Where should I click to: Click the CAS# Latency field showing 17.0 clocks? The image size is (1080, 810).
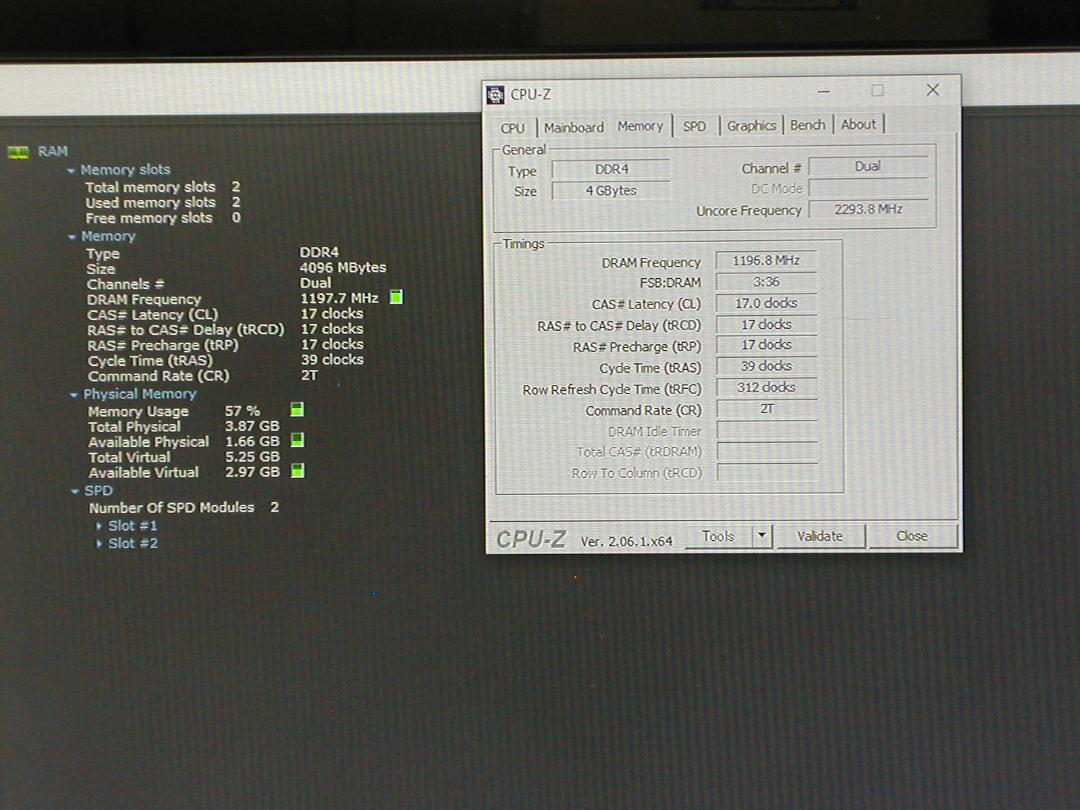[766, 303]
